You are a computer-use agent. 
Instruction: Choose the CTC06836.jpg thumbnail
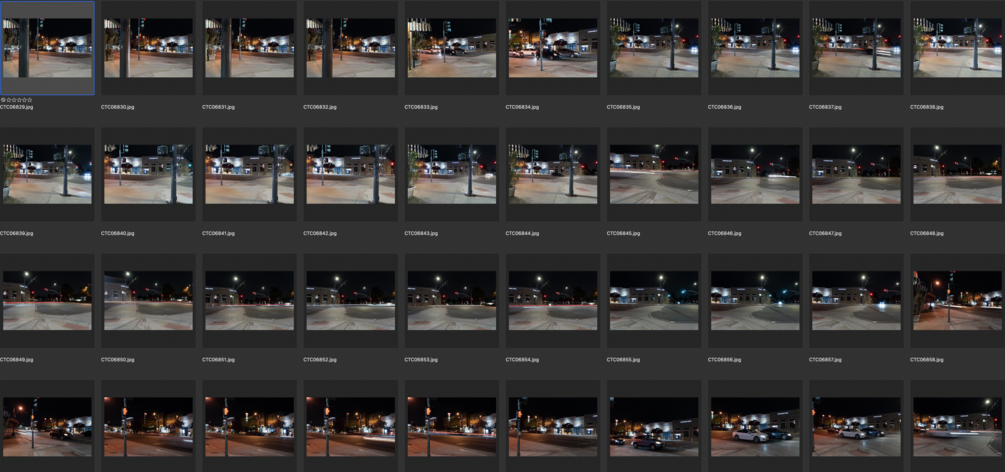tap(755, 48)
